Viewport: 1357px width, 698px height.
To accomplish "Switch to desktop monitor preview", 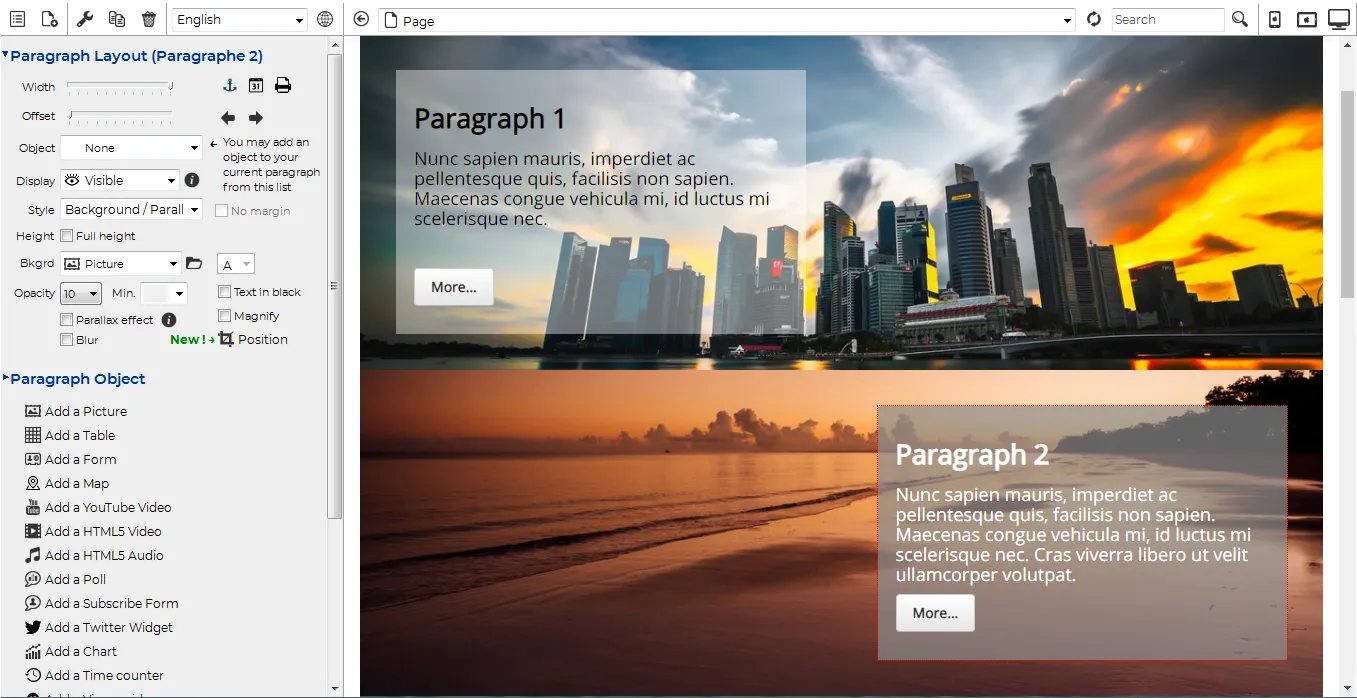I will 1338,19.
